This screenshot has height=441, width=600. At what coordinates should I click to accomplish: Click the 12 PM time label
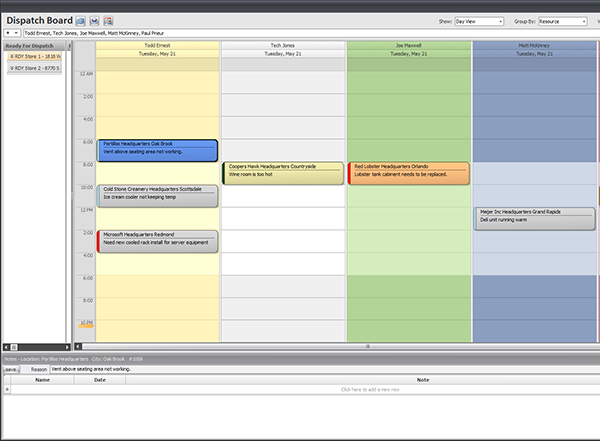click(86, 210)
